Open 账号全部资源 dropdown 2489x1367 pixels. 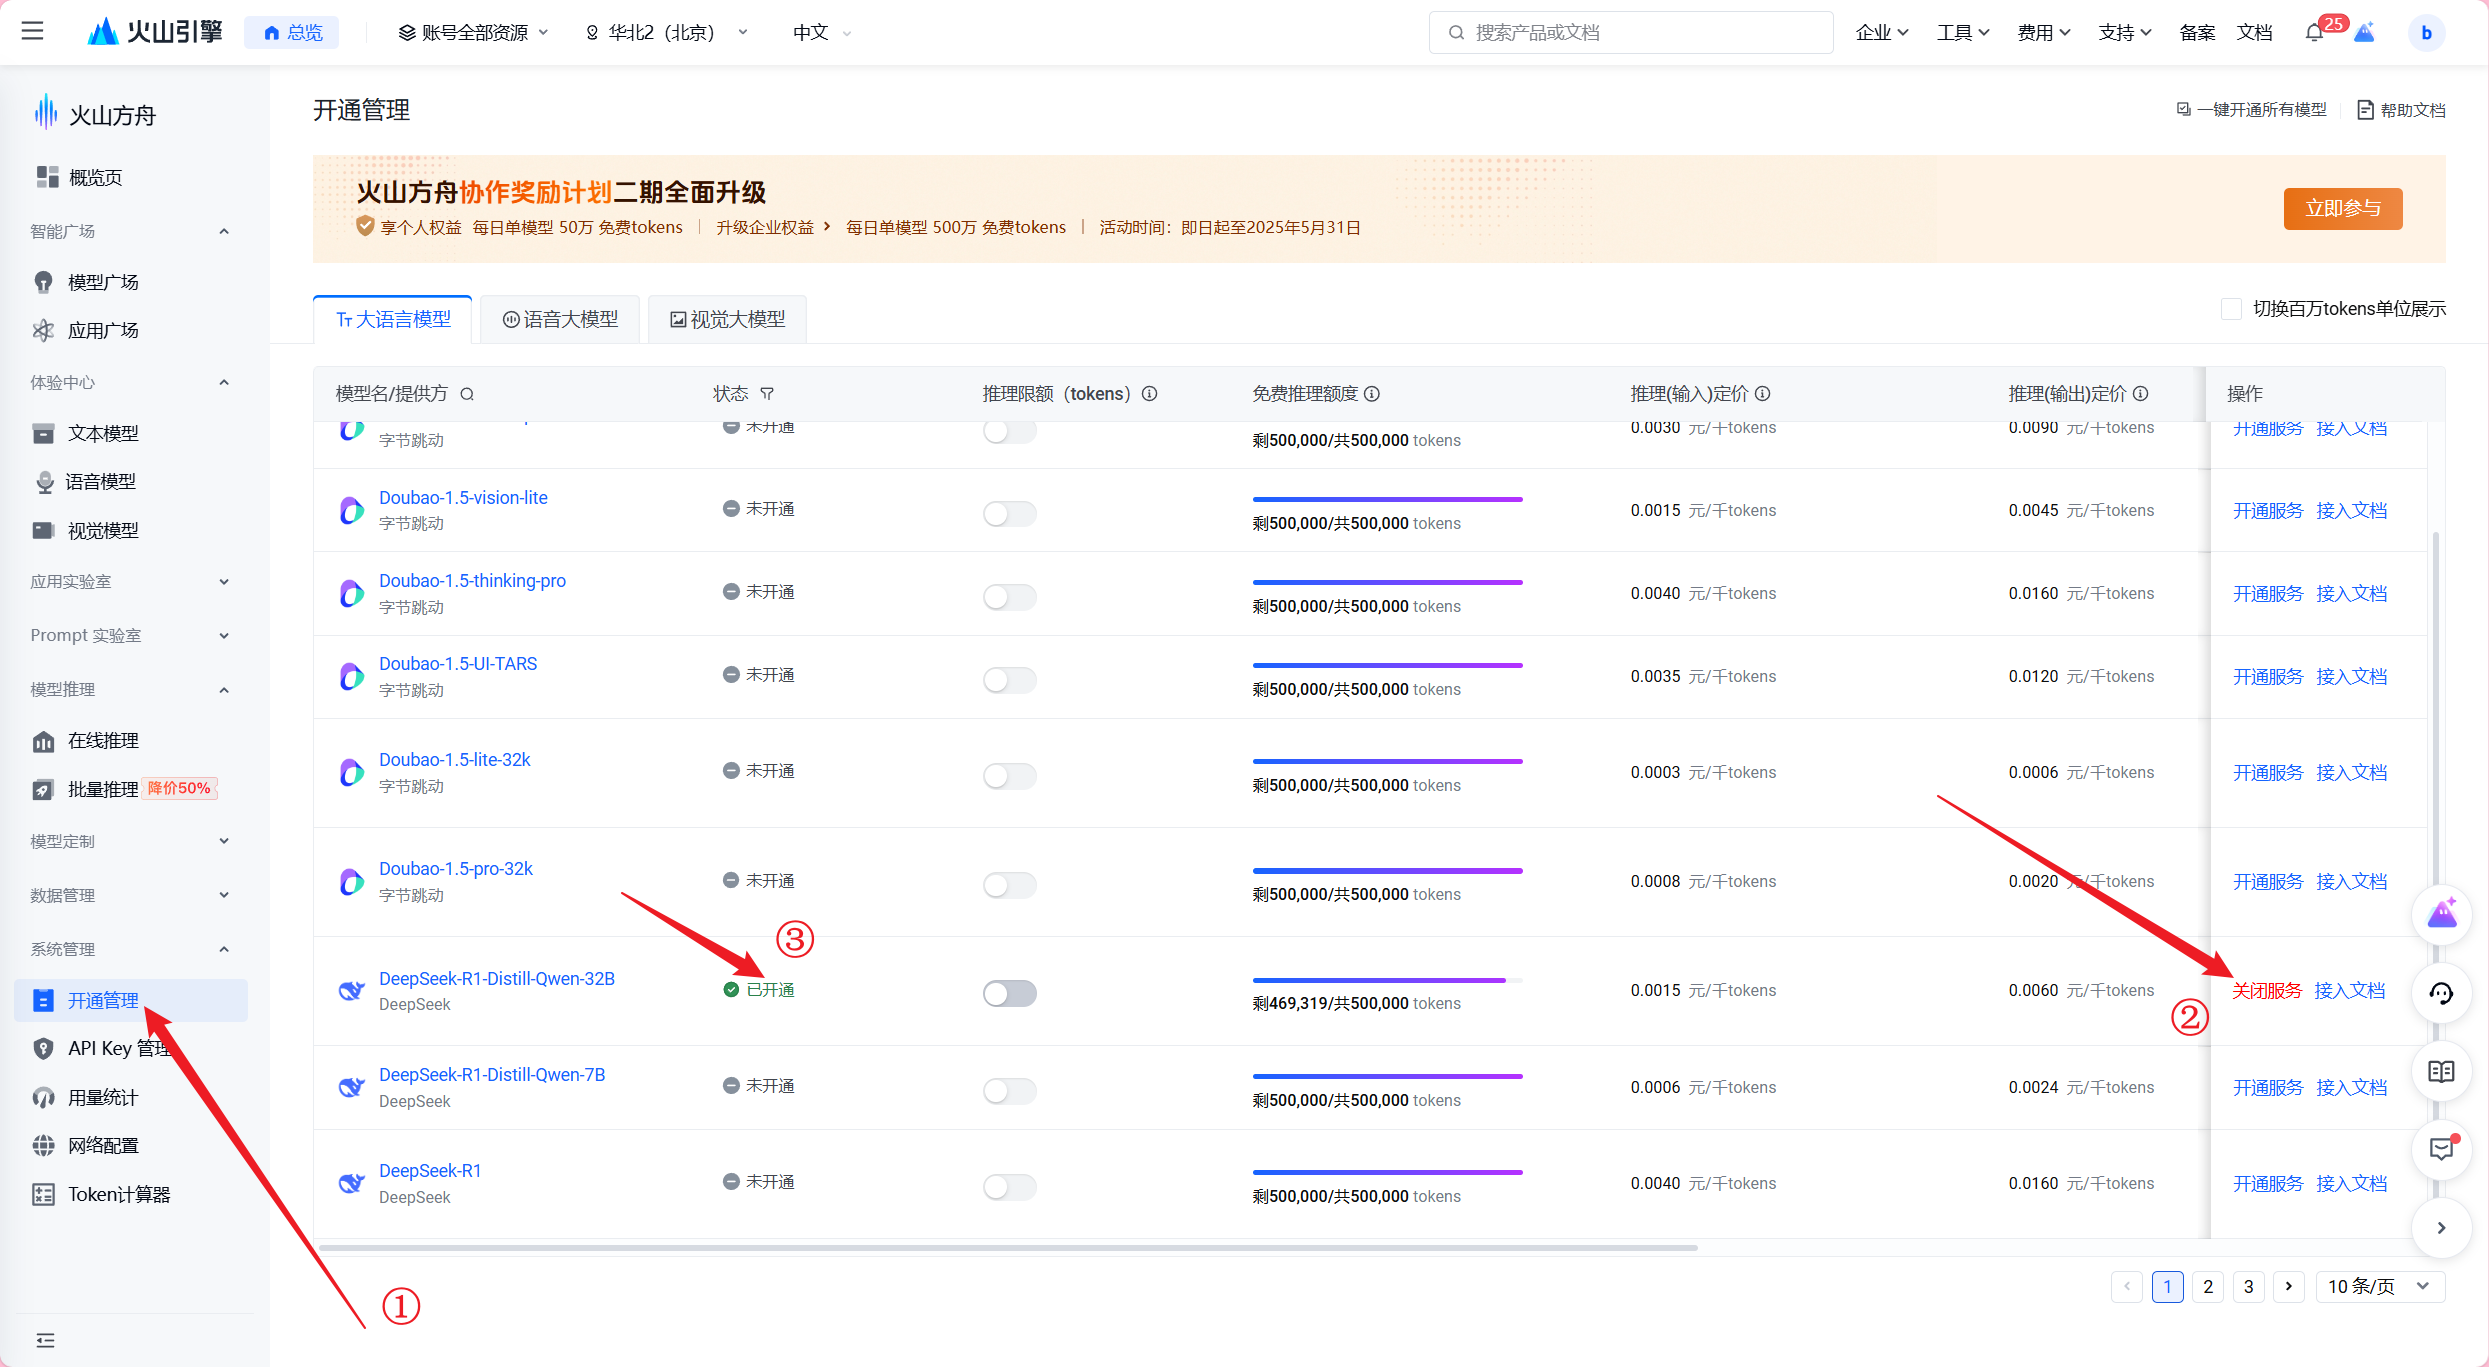(x=474, y=32)
